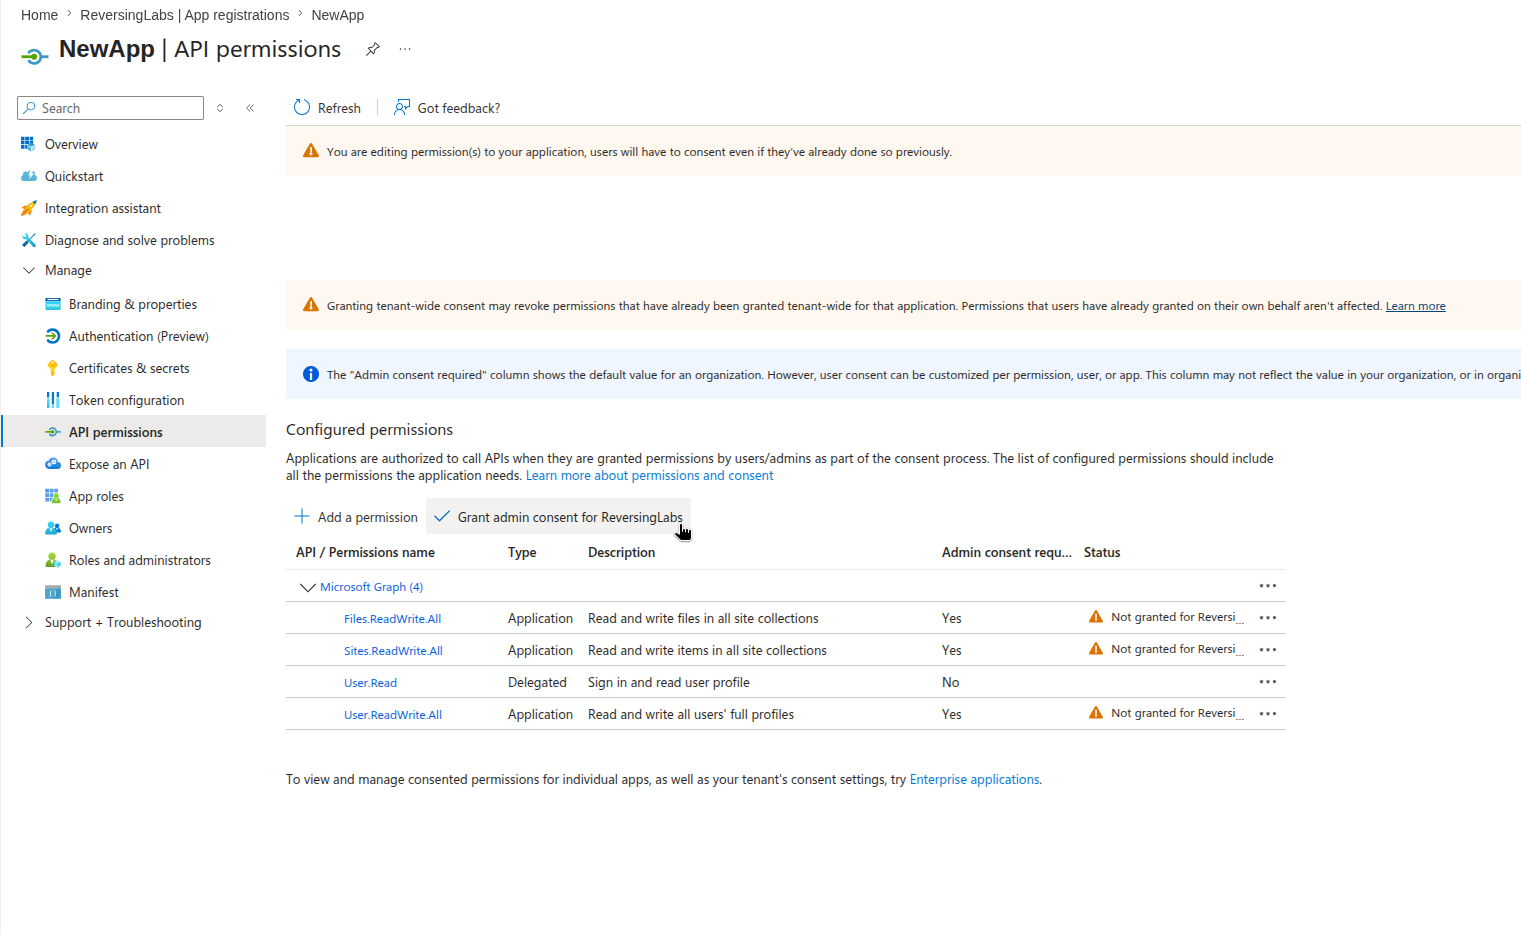Click the Certificates & secrets key icon
The image size is (1521, 935).
coord(53,368)
